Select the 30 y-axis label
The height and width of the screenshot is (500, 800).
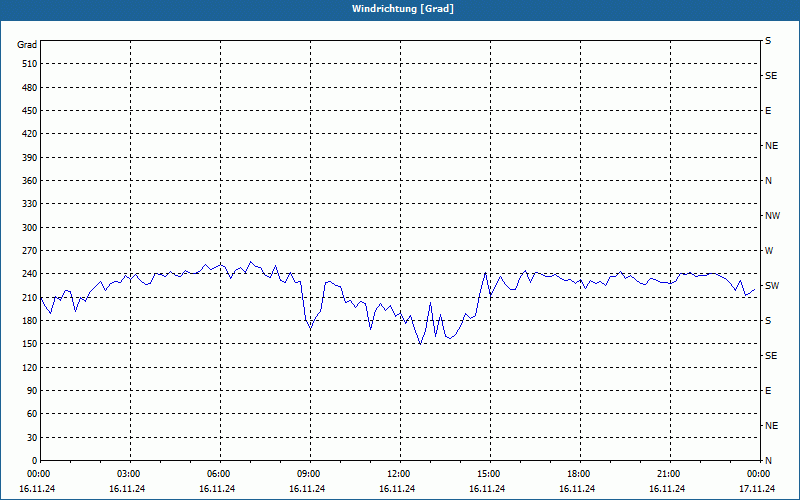click(32, 437)
